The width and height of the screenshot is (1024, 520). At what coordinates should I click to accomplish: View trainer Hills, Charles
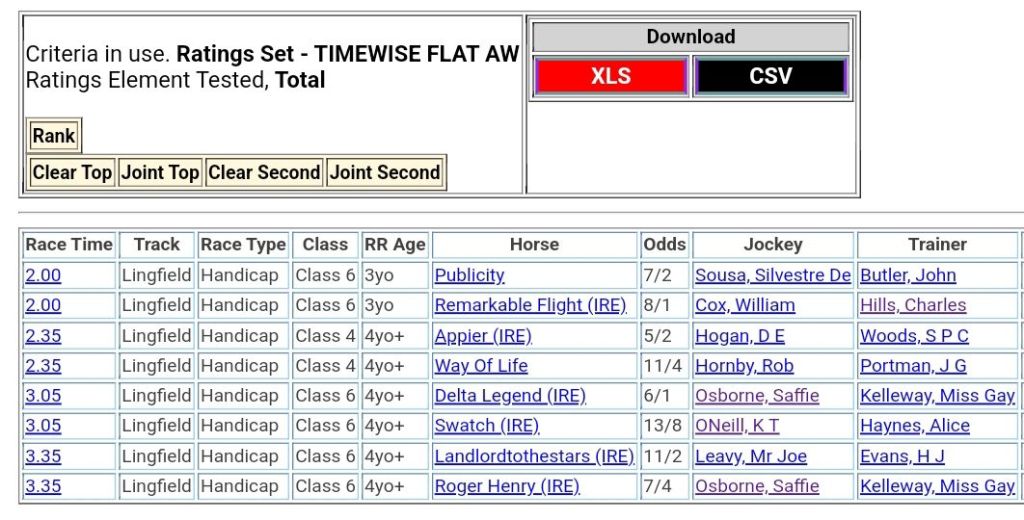click(x=913, y=305)
